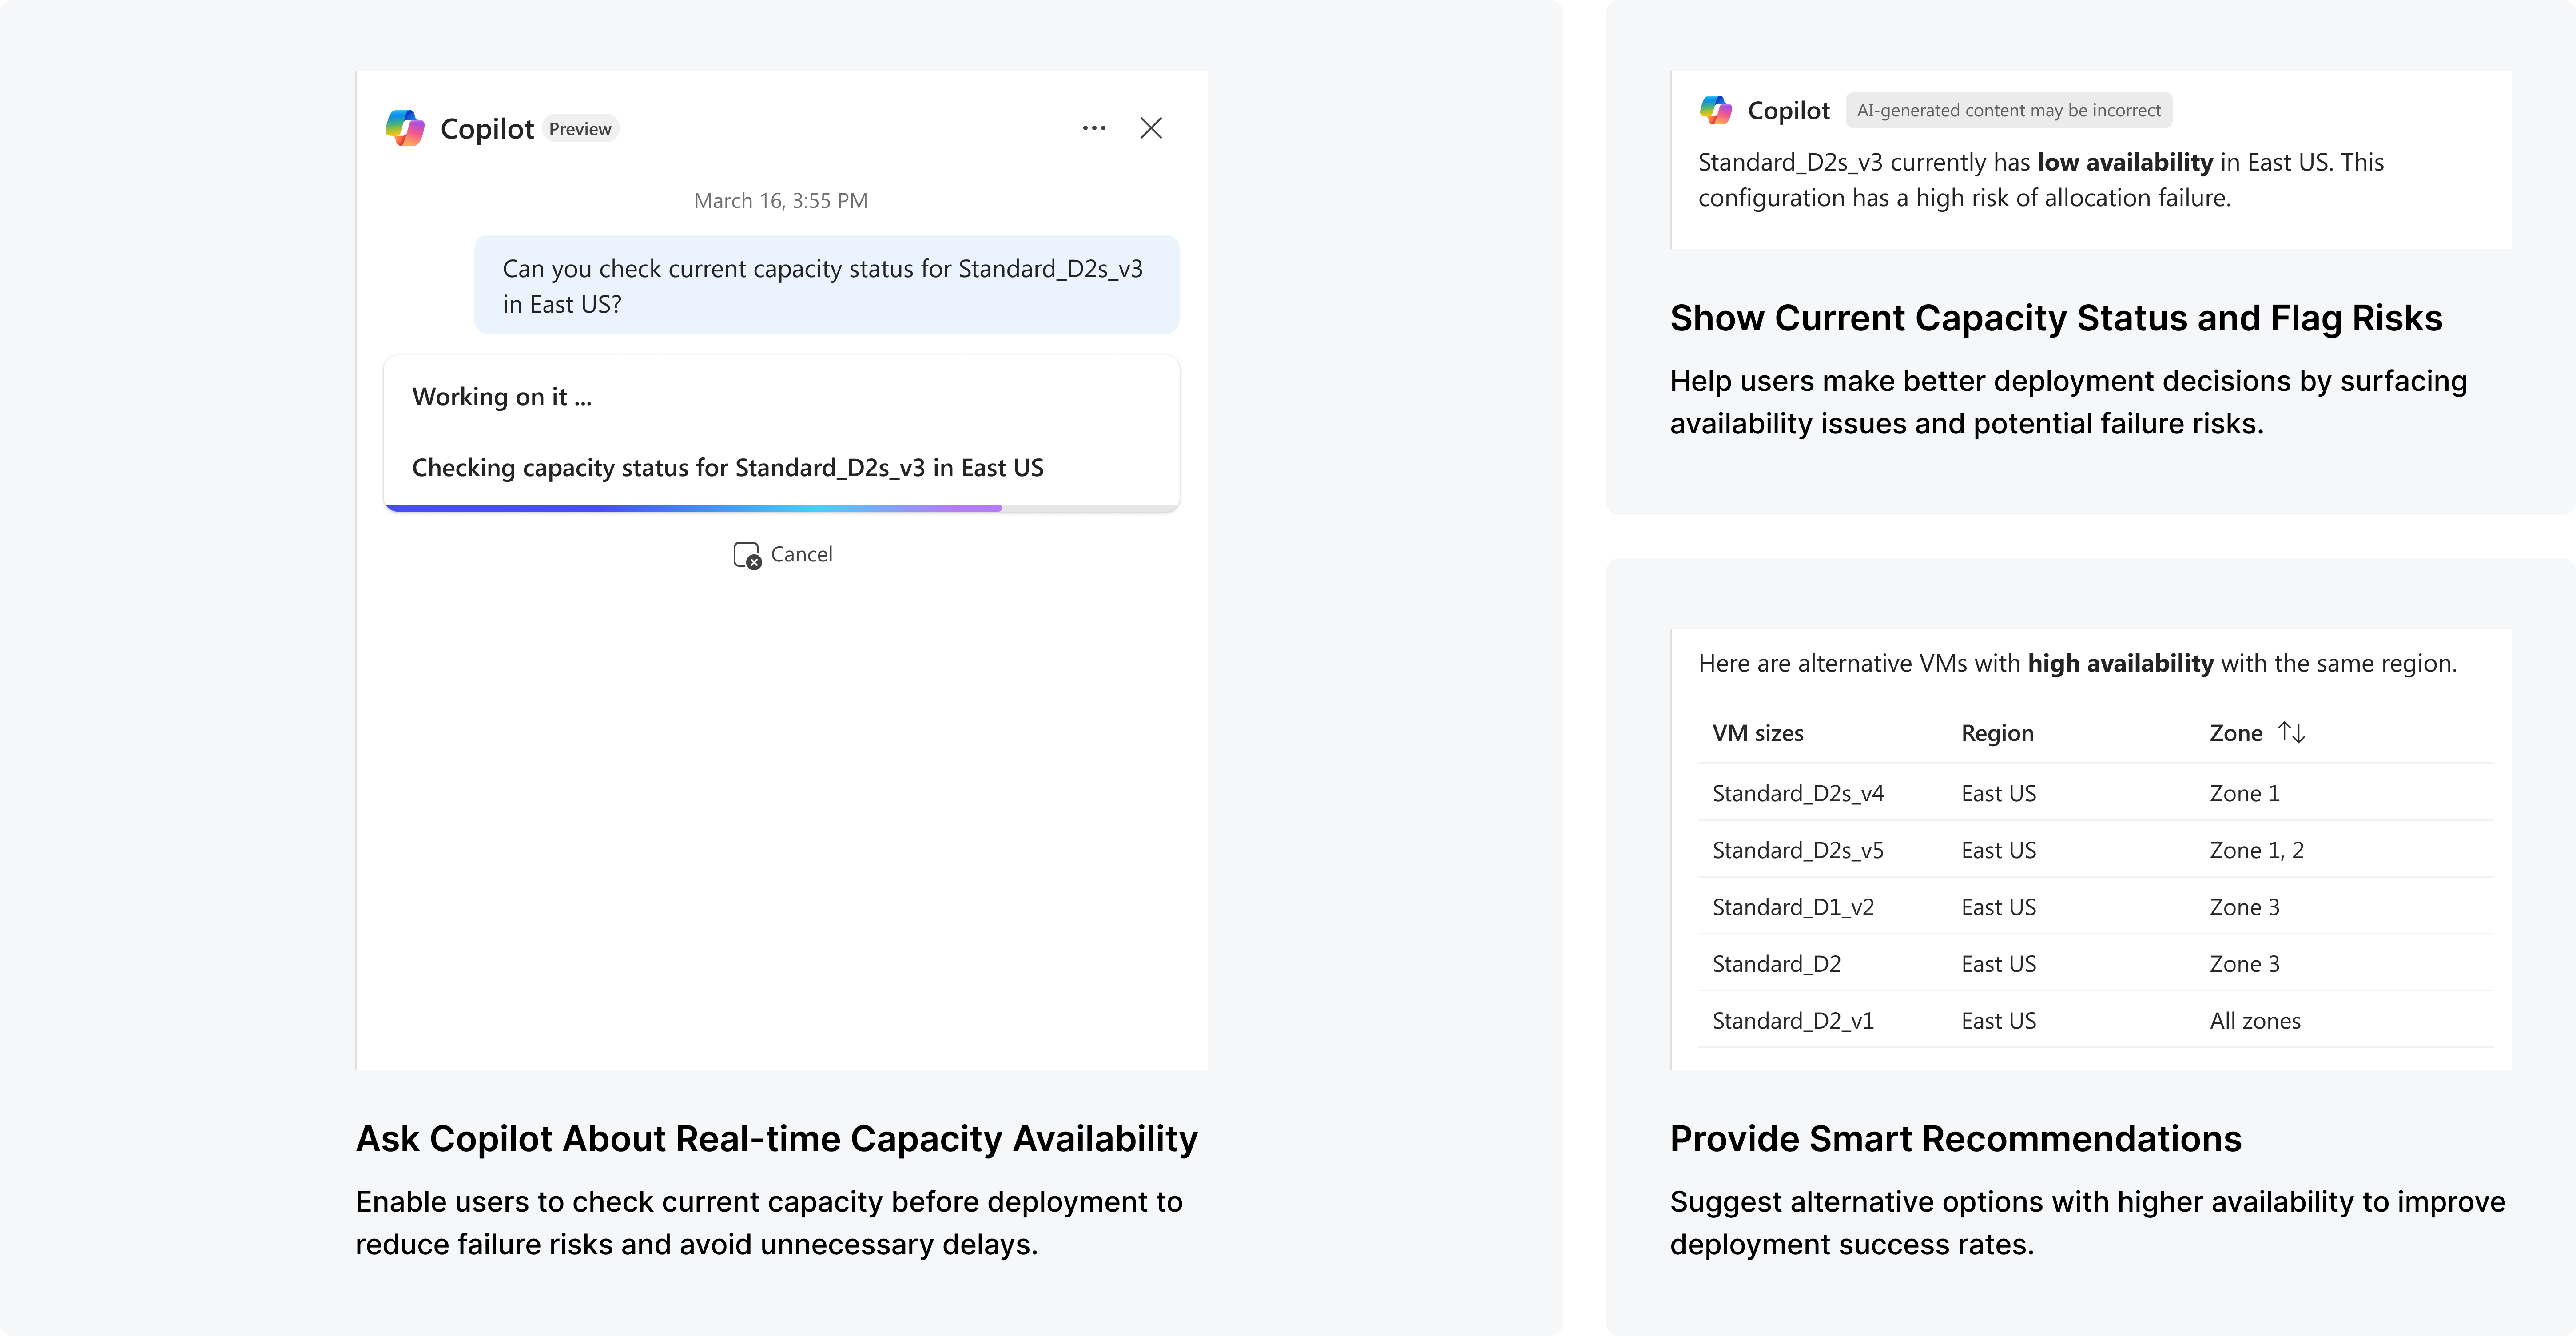Open the more options ellipsis menu
Image resolution: width=2576 pixels, height=1336 pixels.
pyautogui.click(x=1094, y=128)
